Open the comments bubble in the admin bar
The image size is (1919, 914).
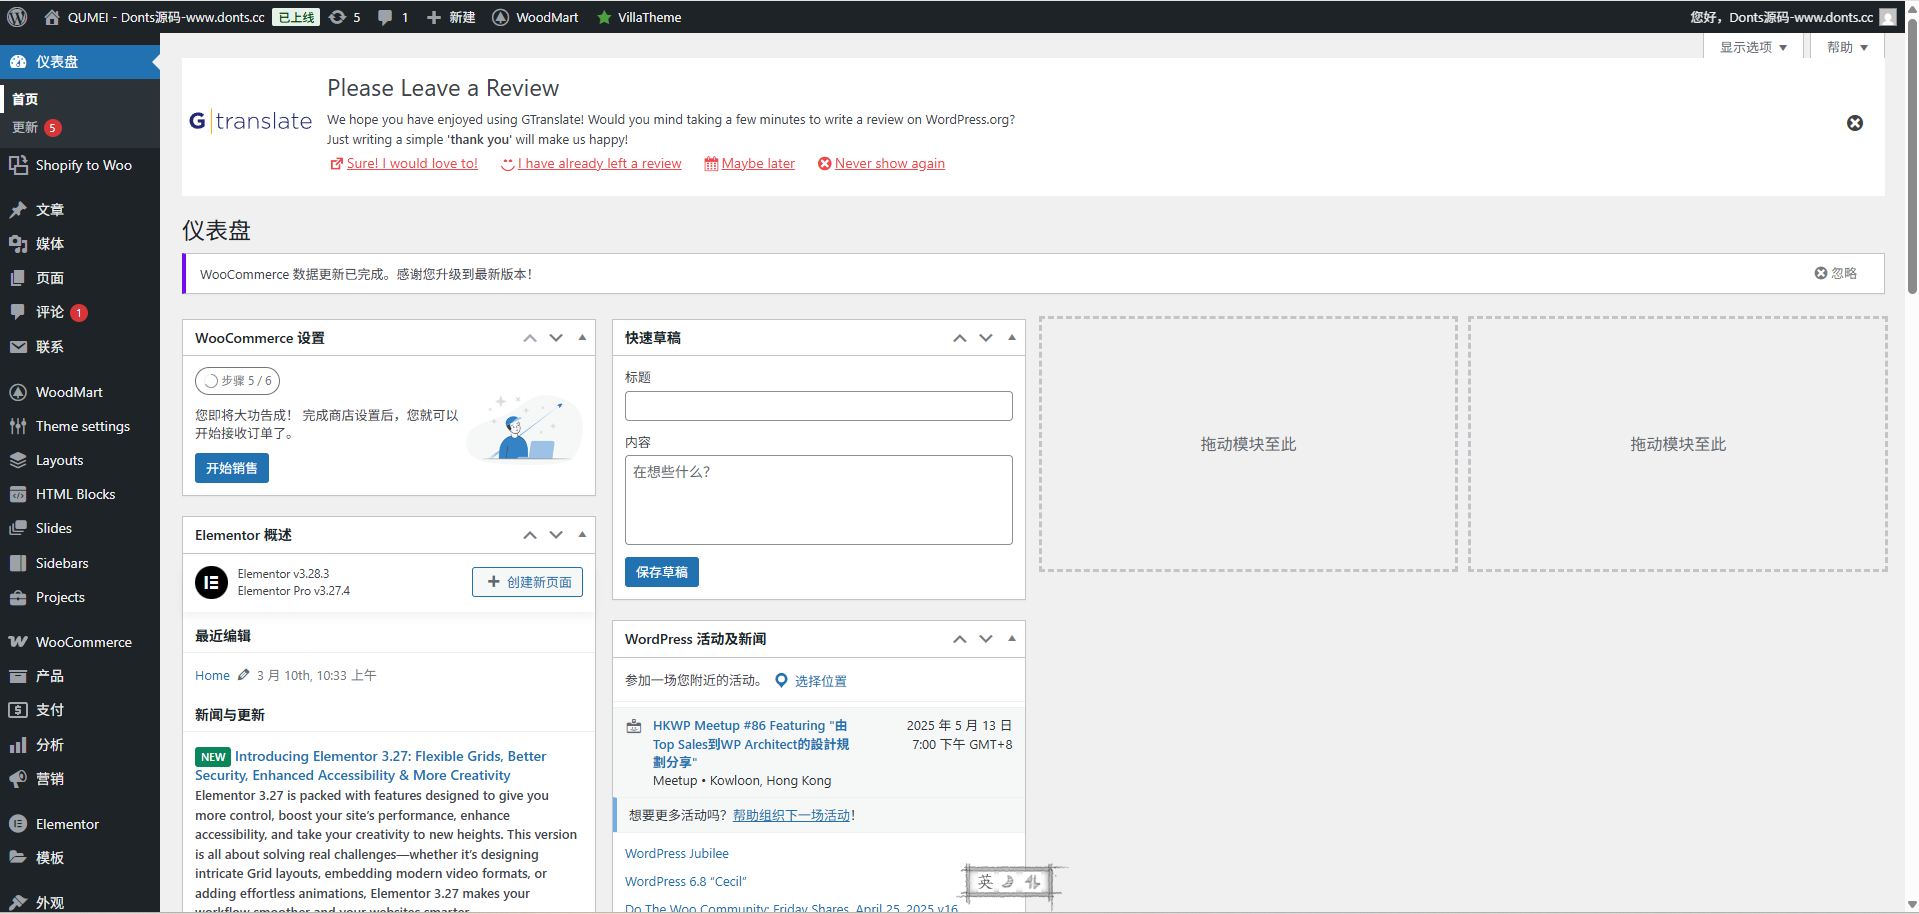(393, 17)
